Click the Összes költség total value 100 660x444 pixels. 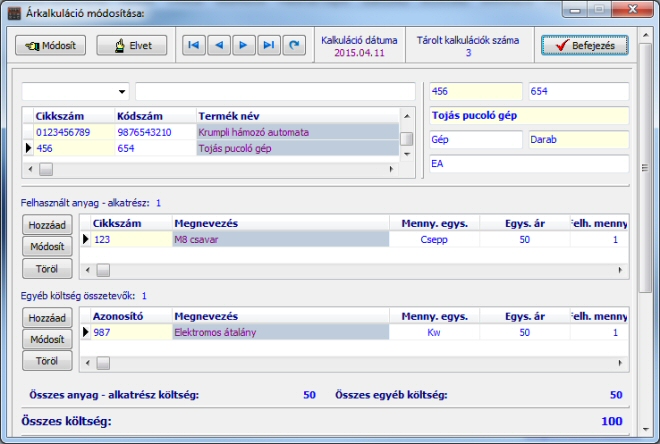pyautogui.click(x=612, y=421)
